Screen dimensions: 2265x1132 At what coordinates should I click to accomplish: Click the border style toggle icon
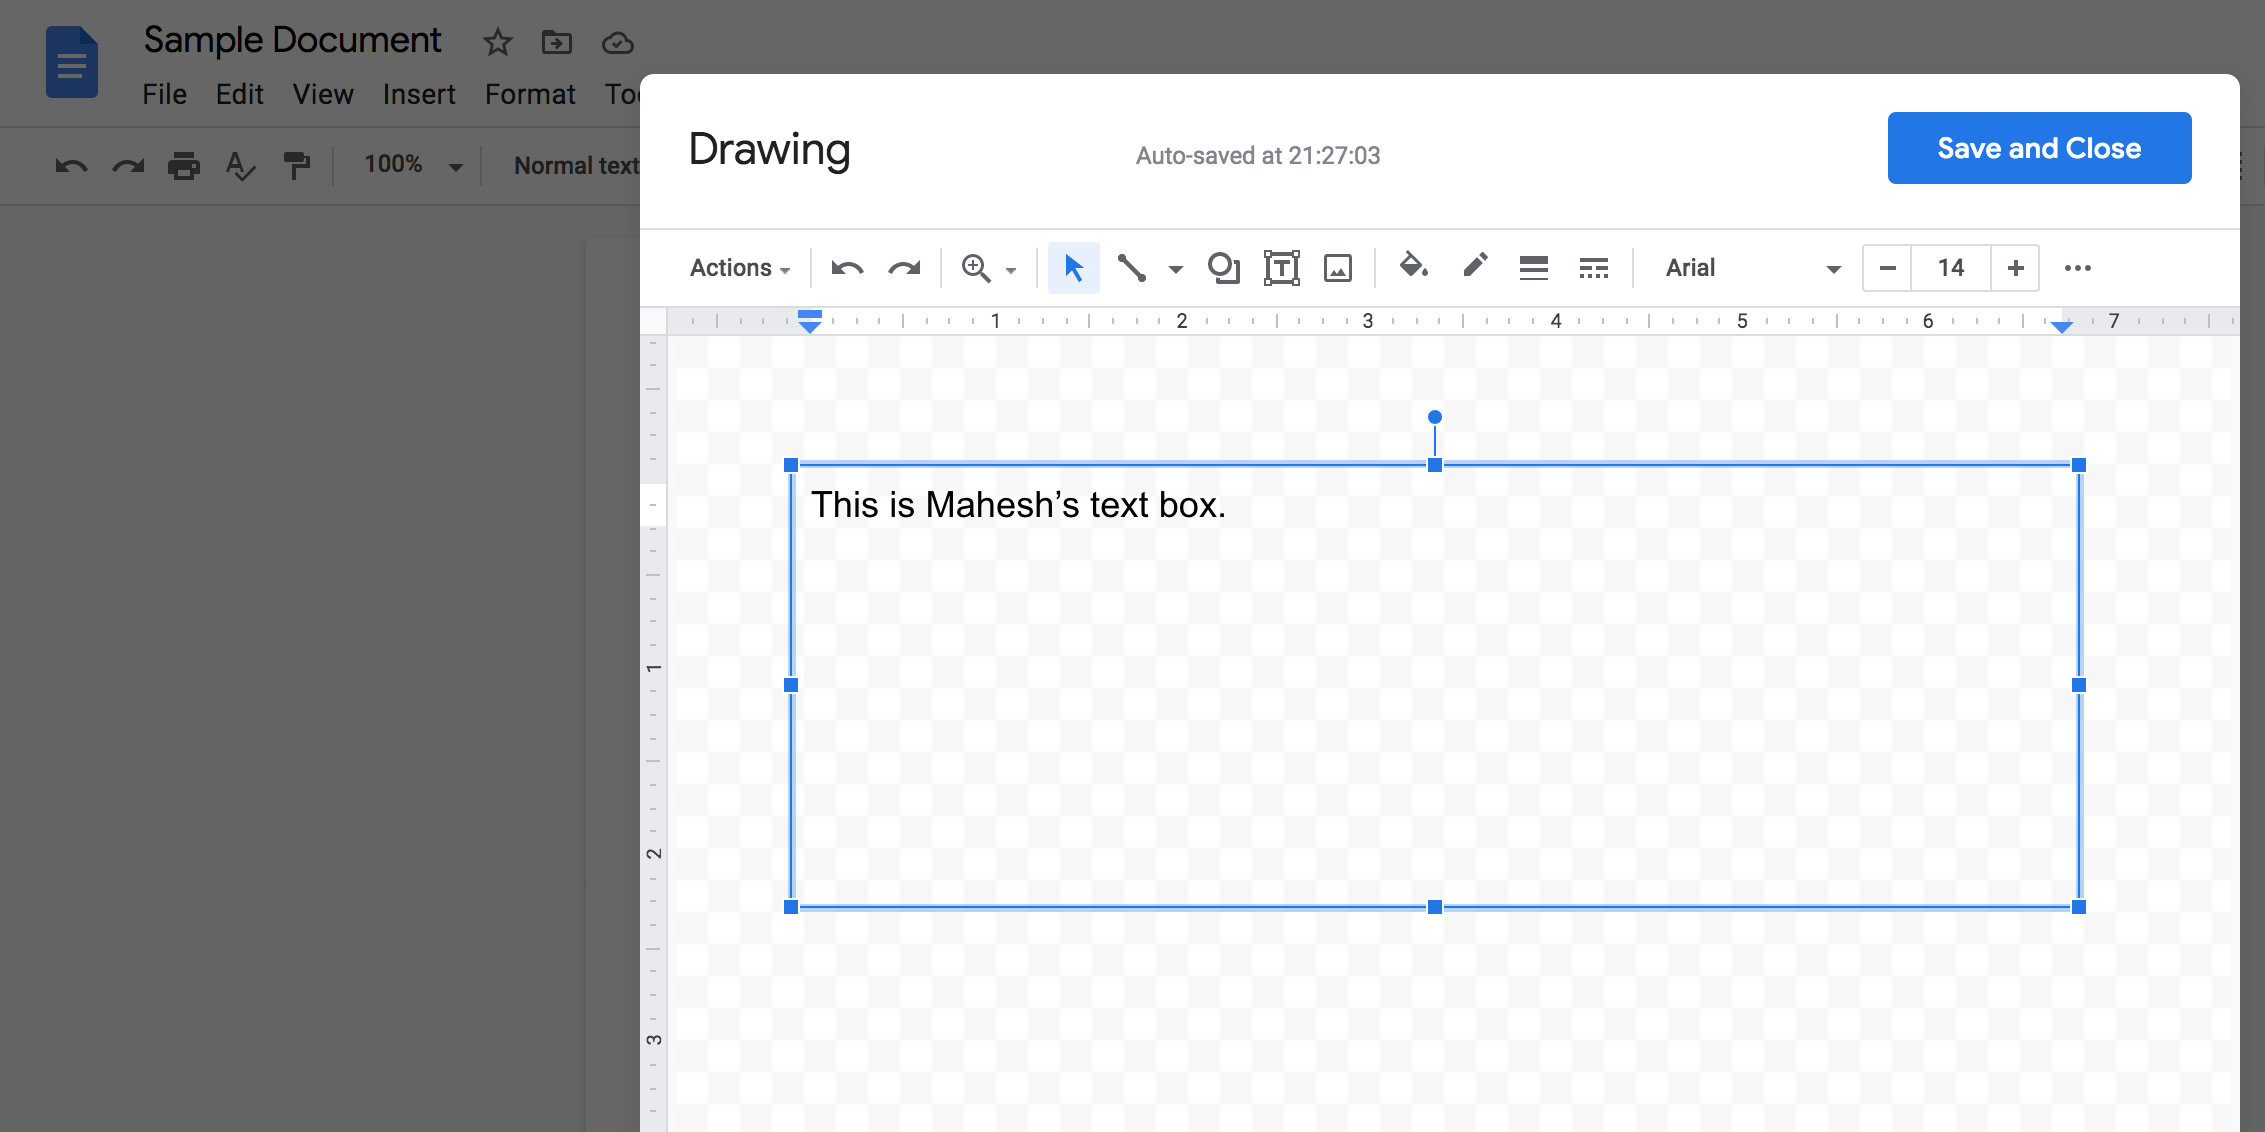pos(1595,269)
